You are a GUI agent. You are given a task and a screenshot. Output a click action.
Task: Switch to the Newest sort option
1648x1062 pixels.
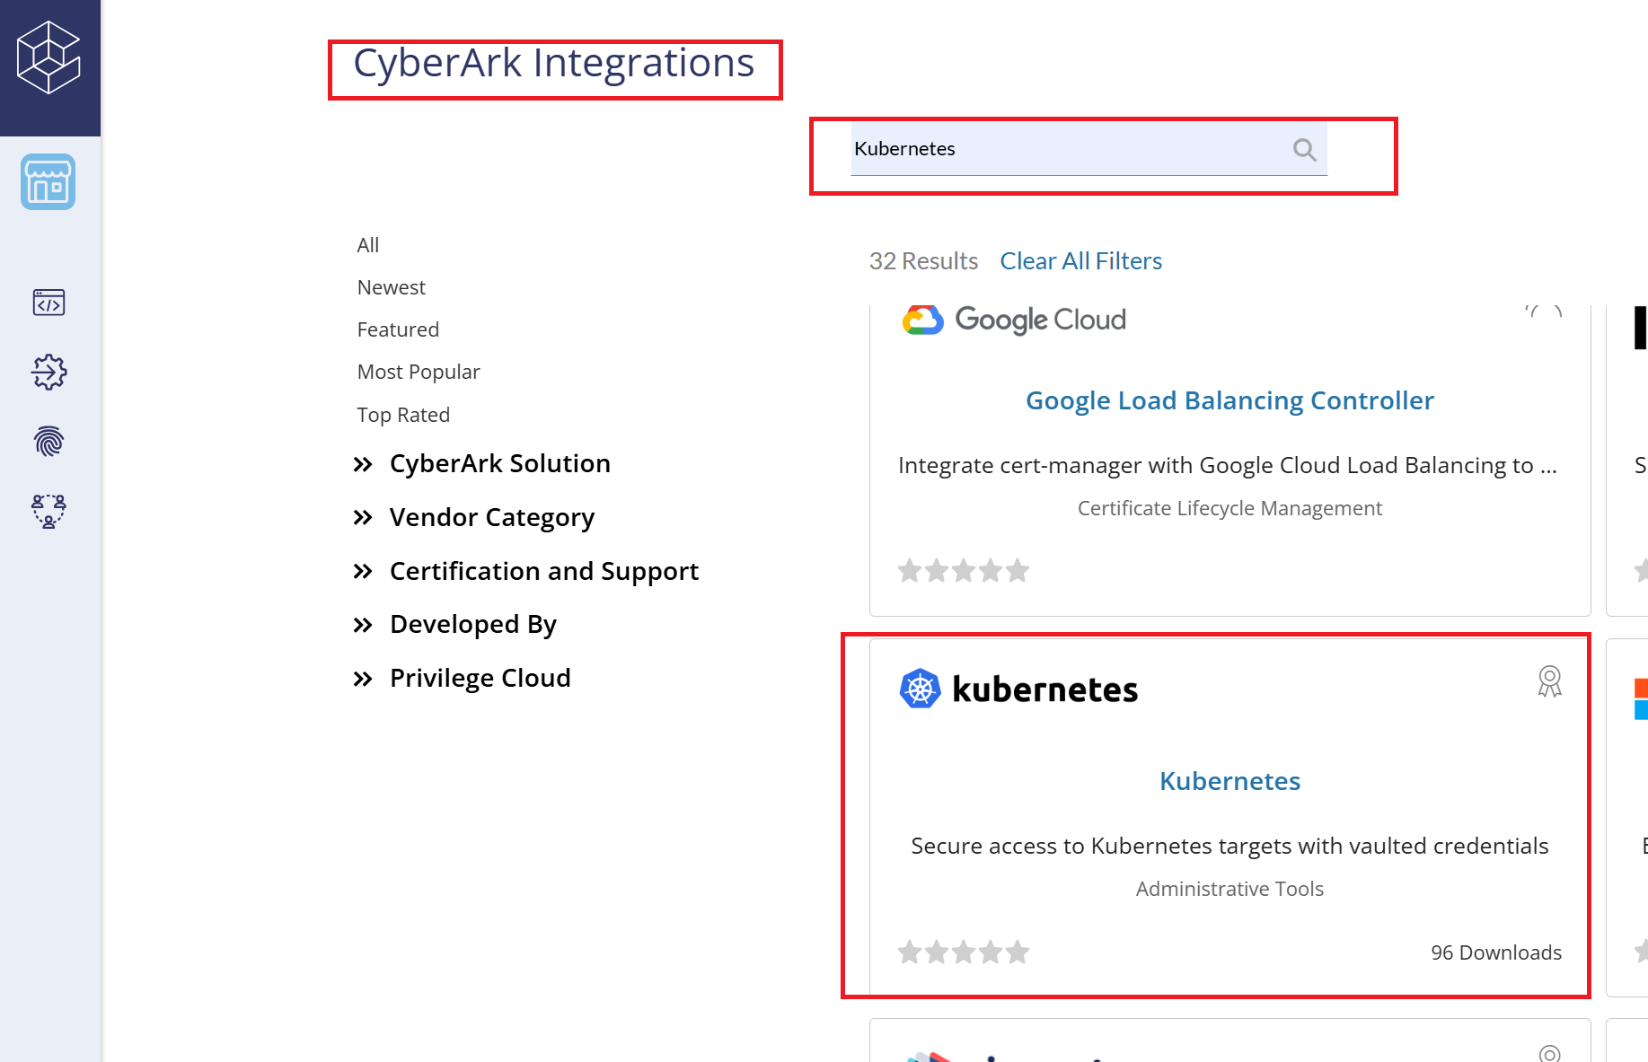(391, 287)
